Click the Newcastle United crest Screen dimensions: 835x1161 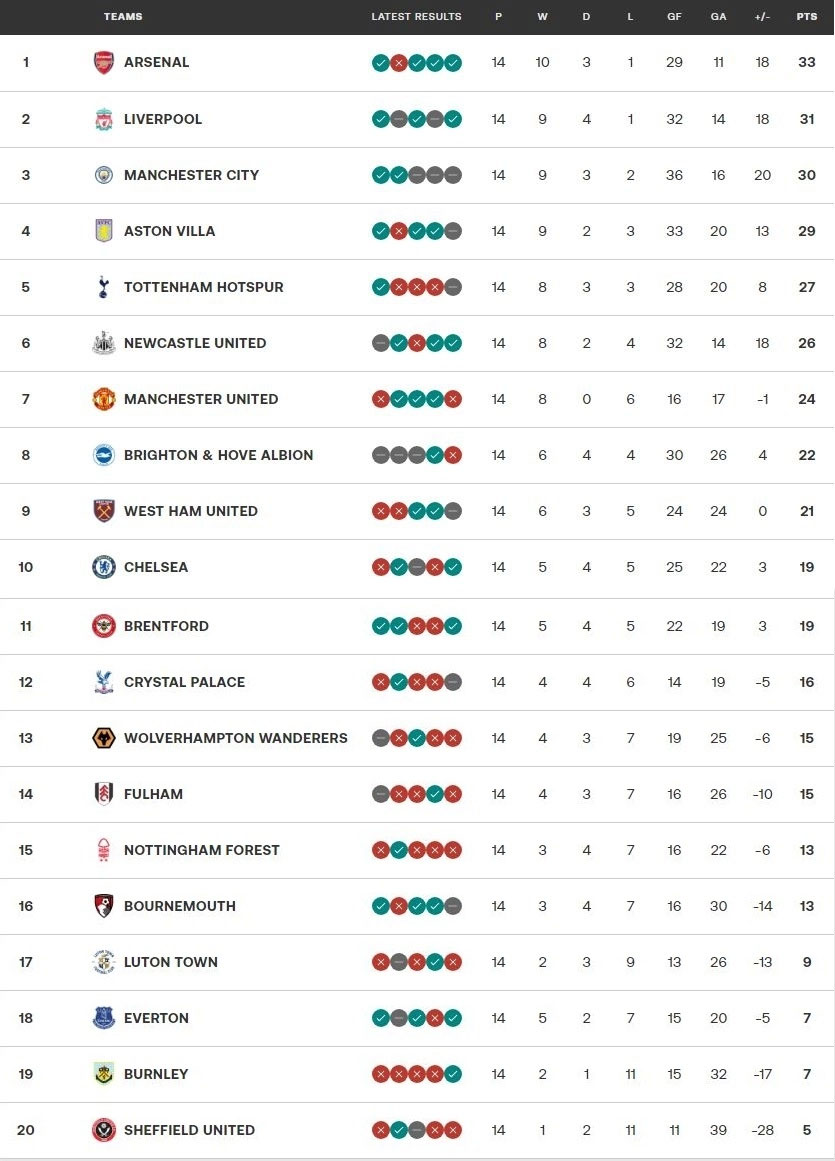pos(104,343)
